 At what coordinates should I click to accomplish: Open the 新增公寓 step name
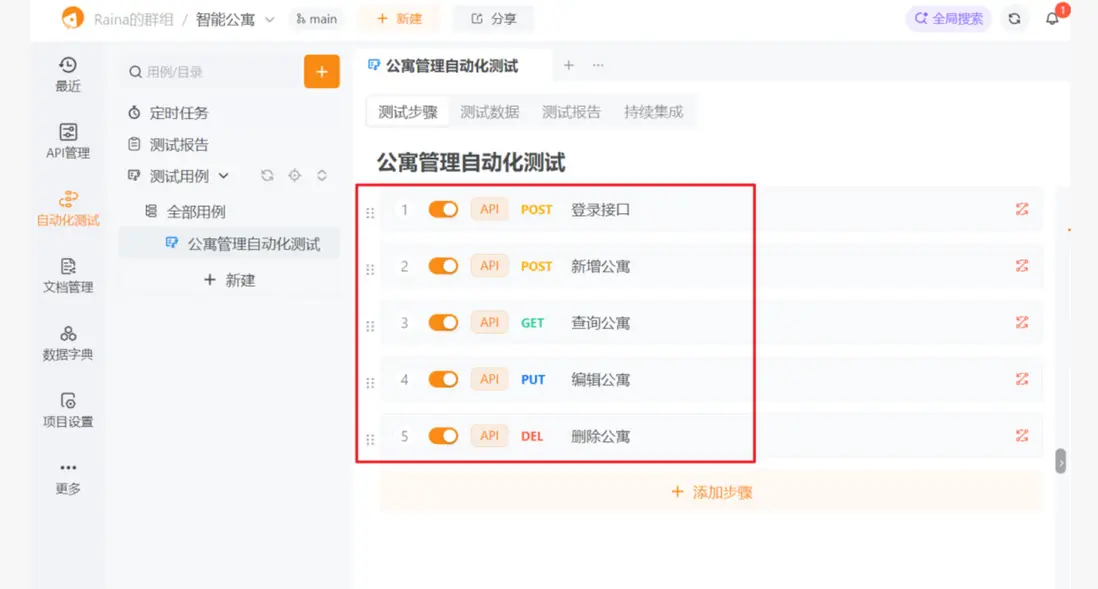pos(600,266)
